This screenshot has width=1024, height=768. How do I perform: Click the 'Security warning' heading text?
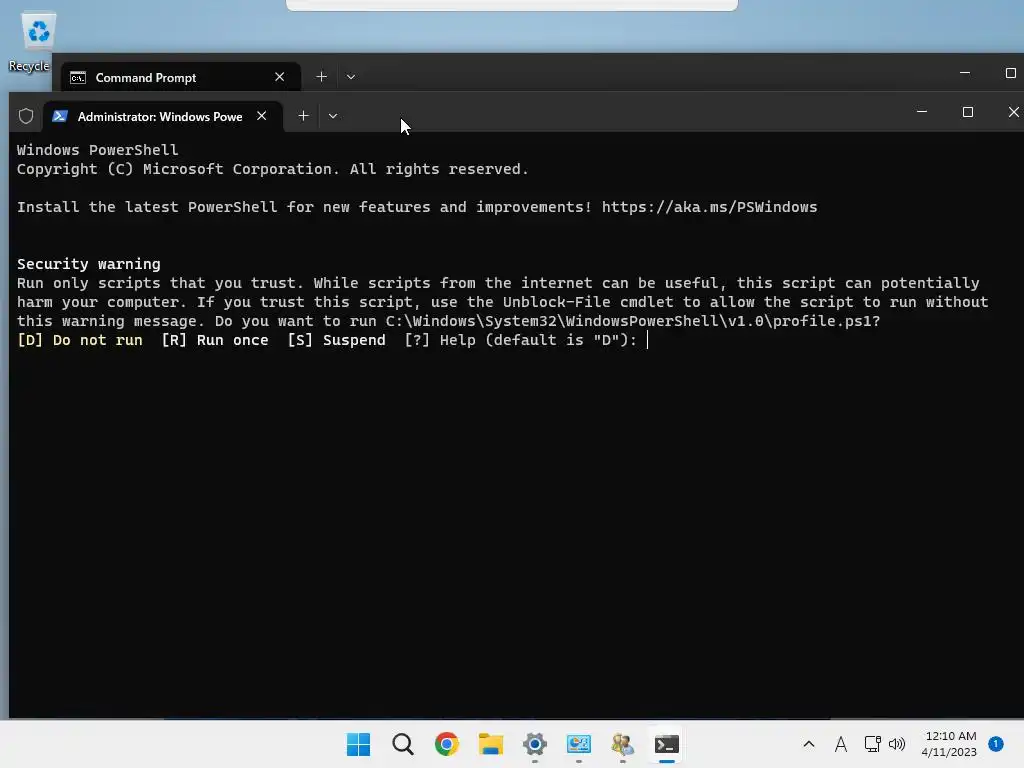click(x=89, y=264)
